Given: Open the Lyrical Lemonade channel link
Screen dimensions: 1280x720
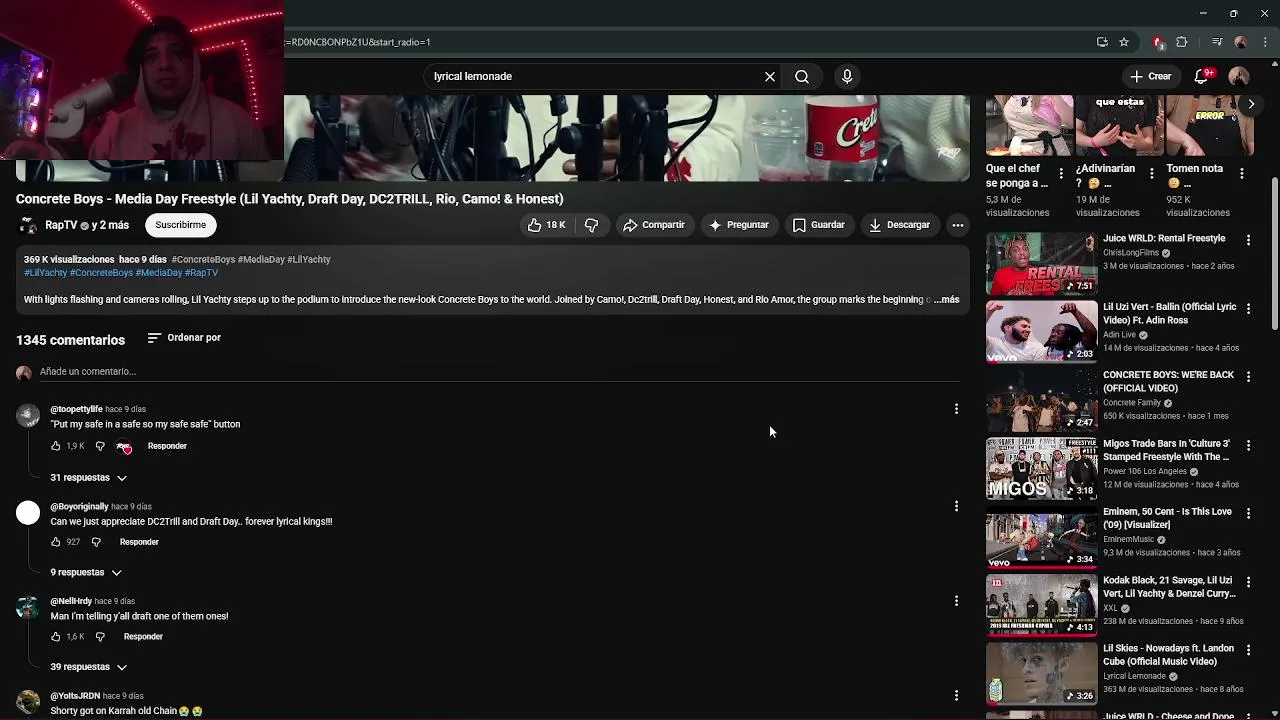Looking at the screenshot, I should (1134, 676).
